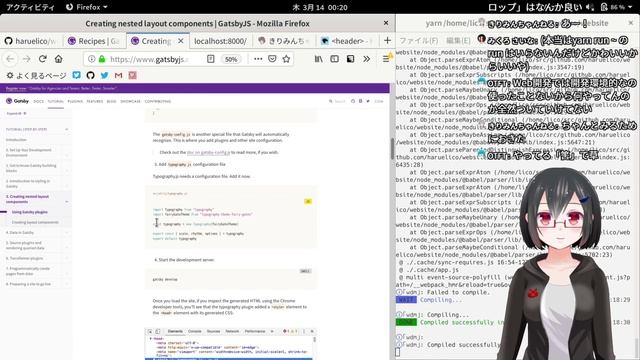Open ファイル(F) menu in terminal window
Viewport: 640px width, 360px height.
[419, 40]
